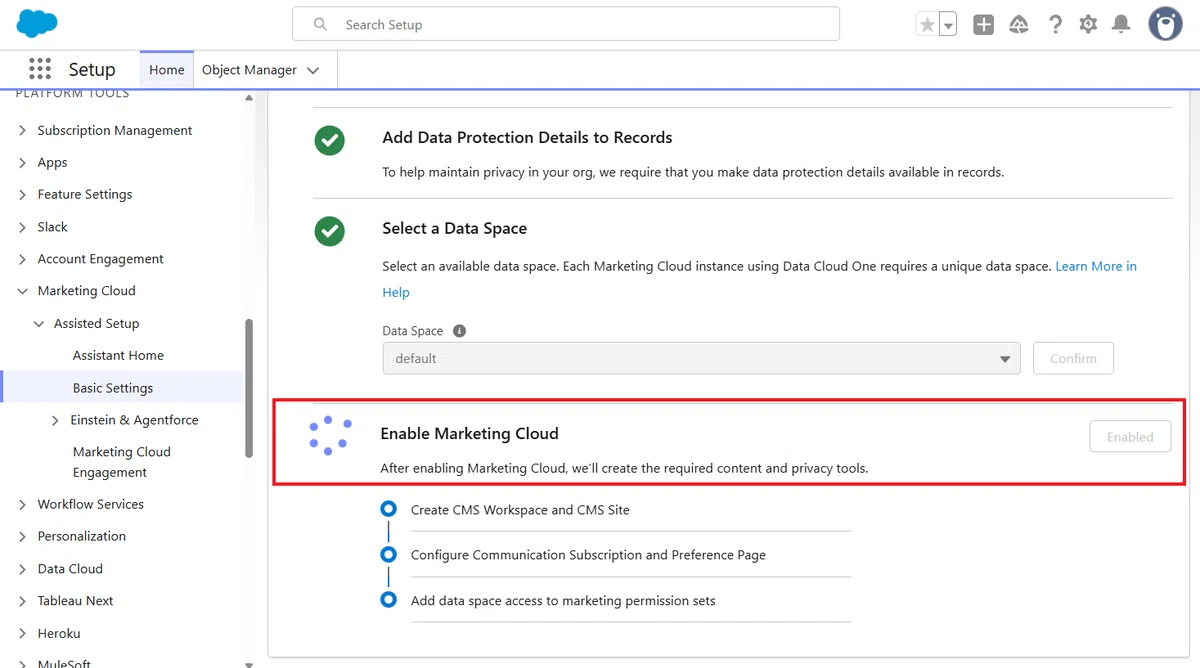Click the Confirm button
Screen dimensions: 1200x668
tap(1073, 359)
